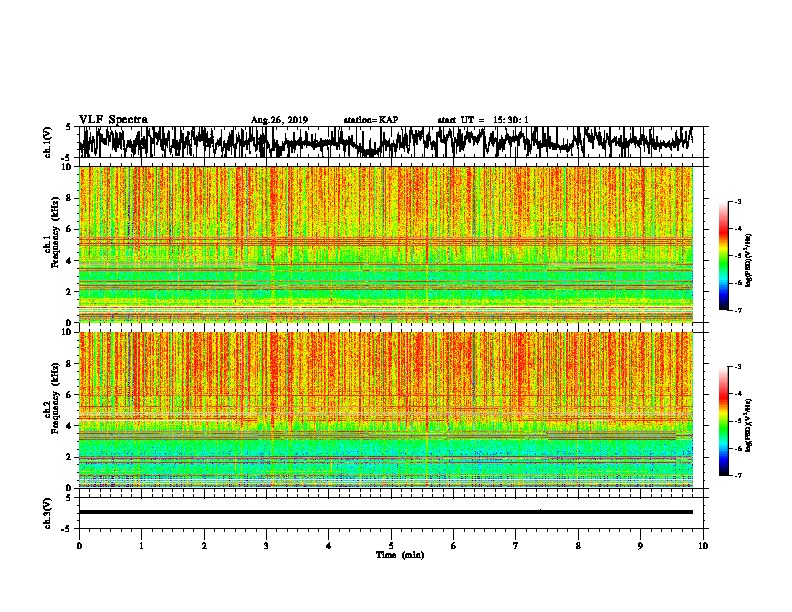Click the ch.1 colorbar '-3' label
Viewport: 792px width, 612px height.
point(737,202)
